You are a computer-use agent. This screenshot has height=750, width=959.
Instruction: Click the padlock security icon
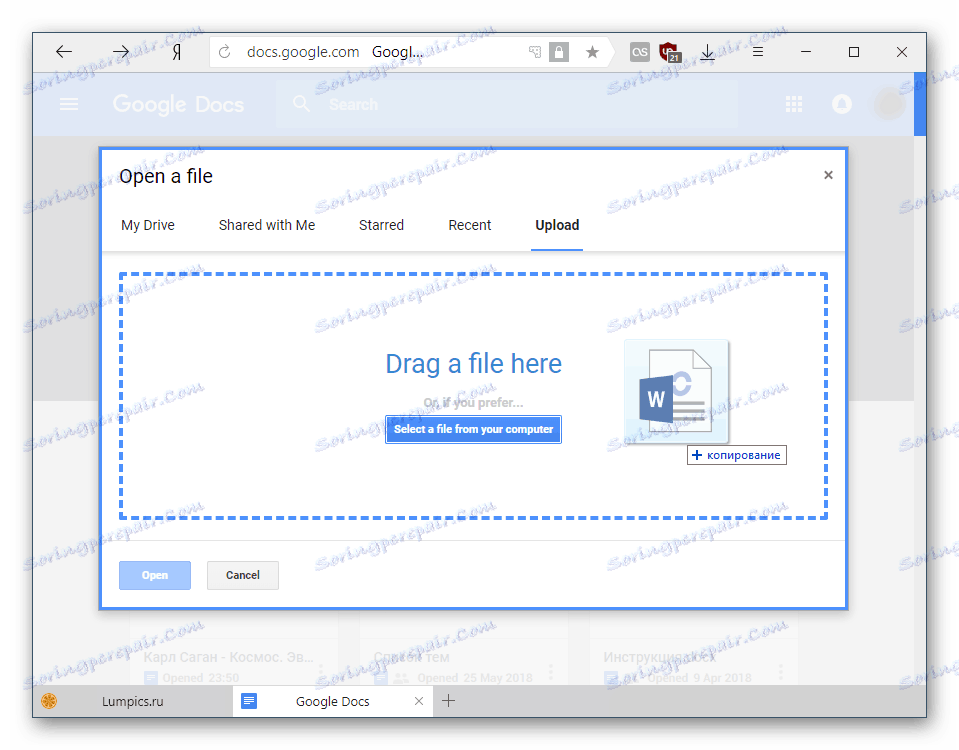click(x=559, y=52)
